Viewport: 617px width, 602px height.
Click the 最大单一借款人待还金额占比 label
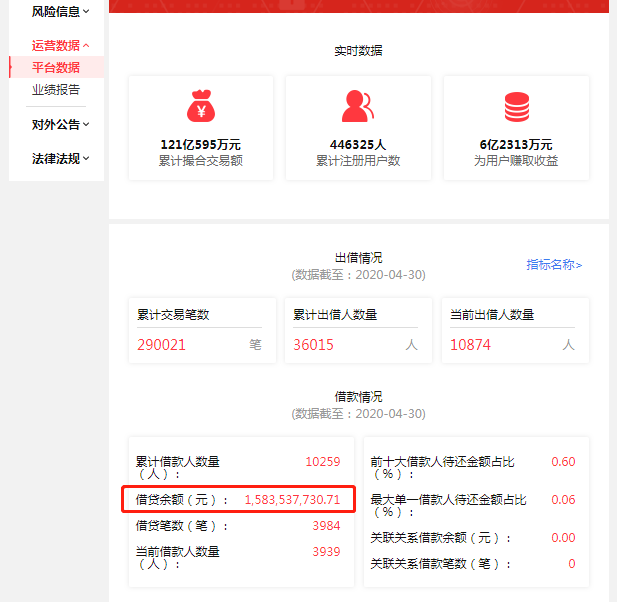448,506
